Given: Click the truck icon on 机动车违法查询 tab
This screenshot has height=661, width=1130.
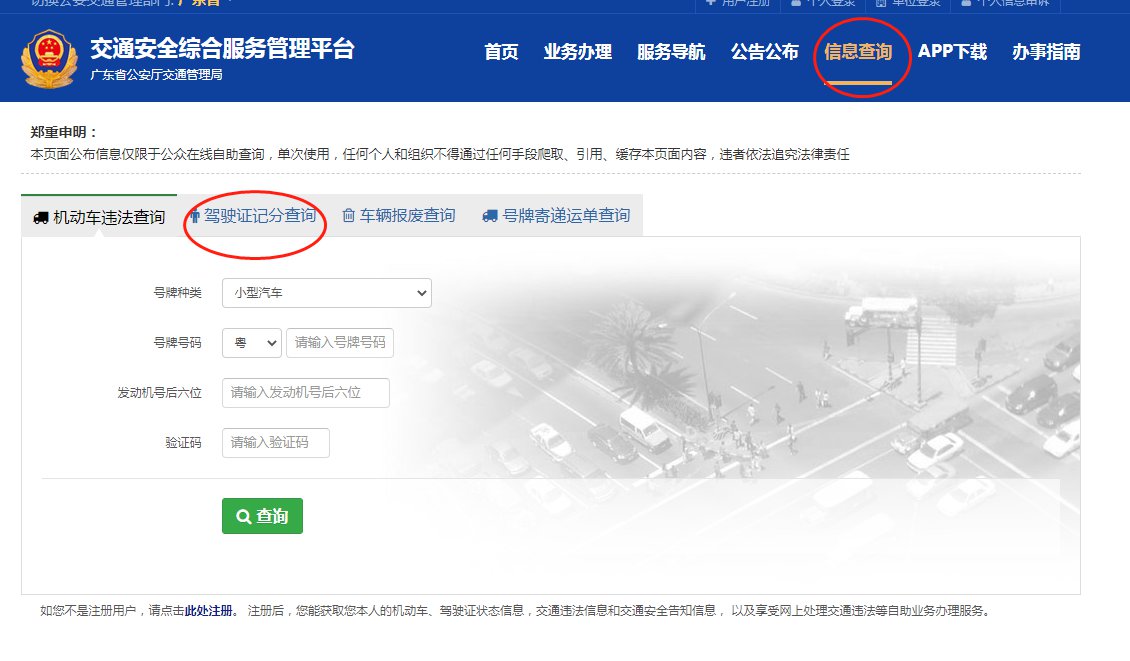Looking at the screenshot, I should coord(41,217).
